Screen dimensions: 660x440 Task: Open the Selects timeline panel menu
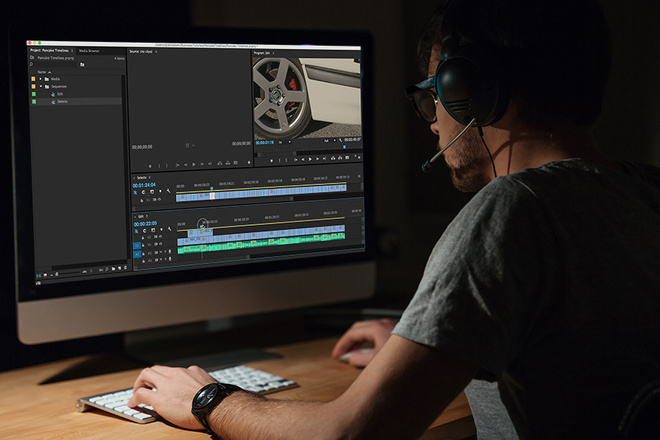tap(149, 178)
